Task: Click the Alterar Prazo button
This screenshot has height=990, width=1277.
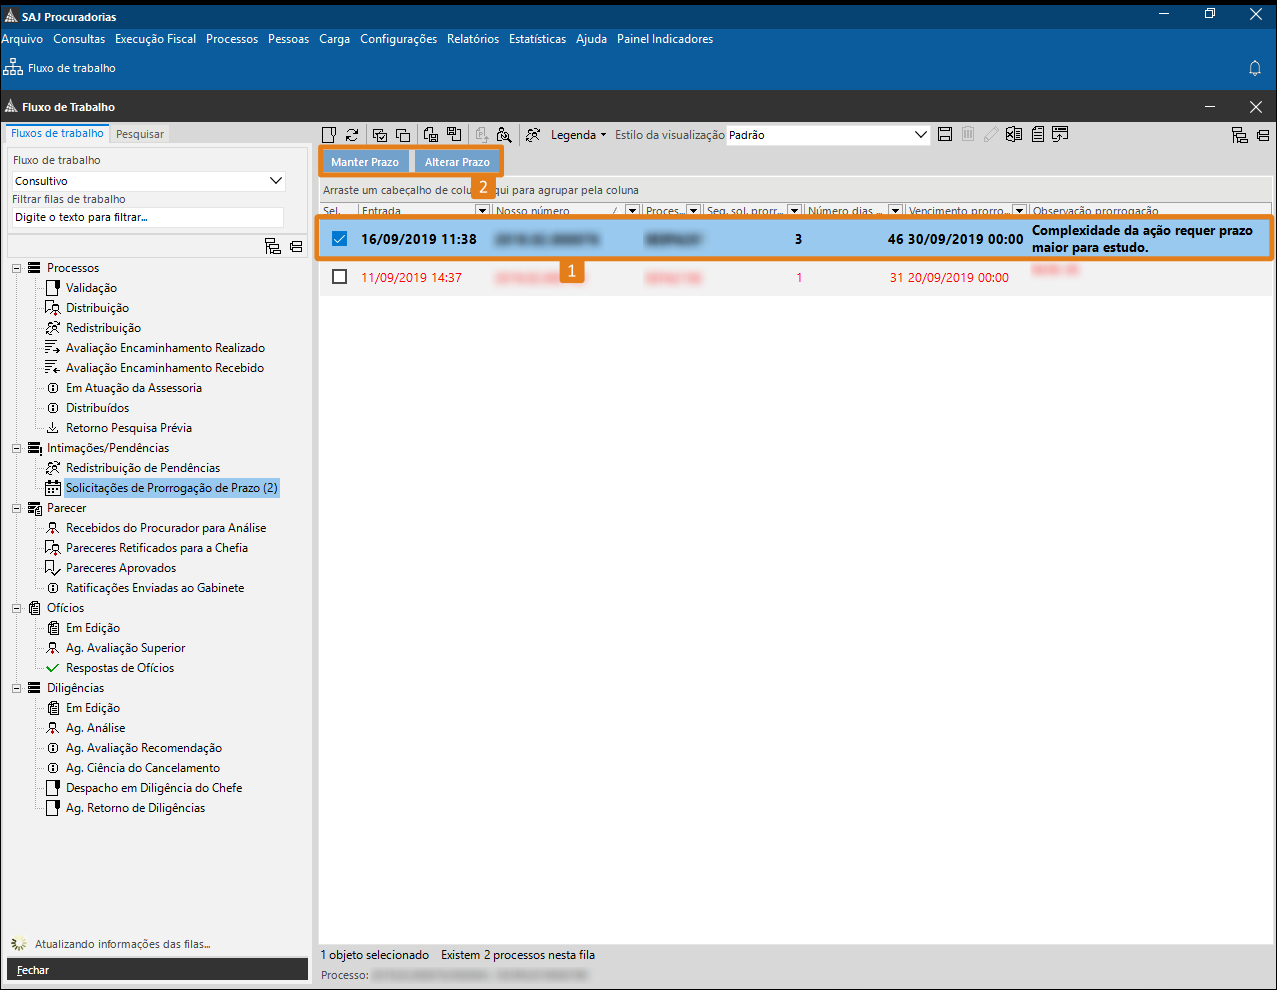Action: click(x=457, y=162)
